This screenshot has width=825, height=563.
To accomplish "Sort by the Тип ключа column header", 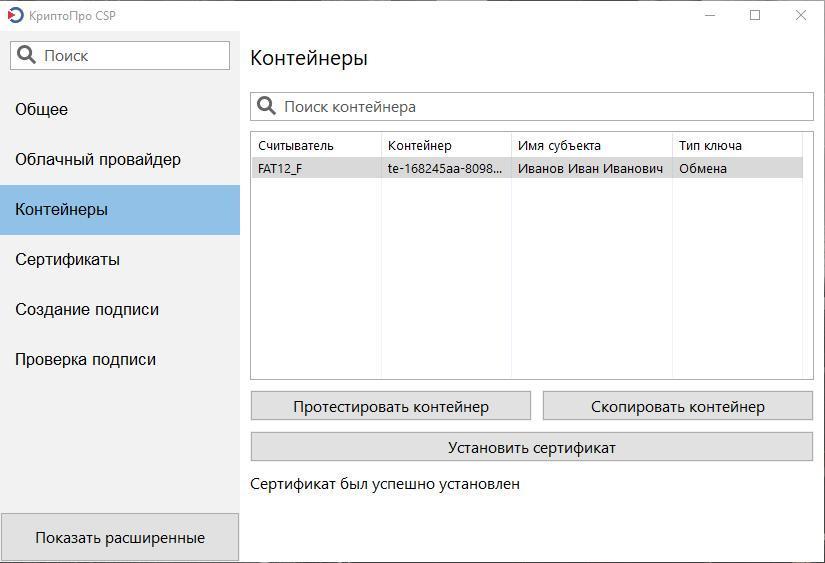I will 738,146.
